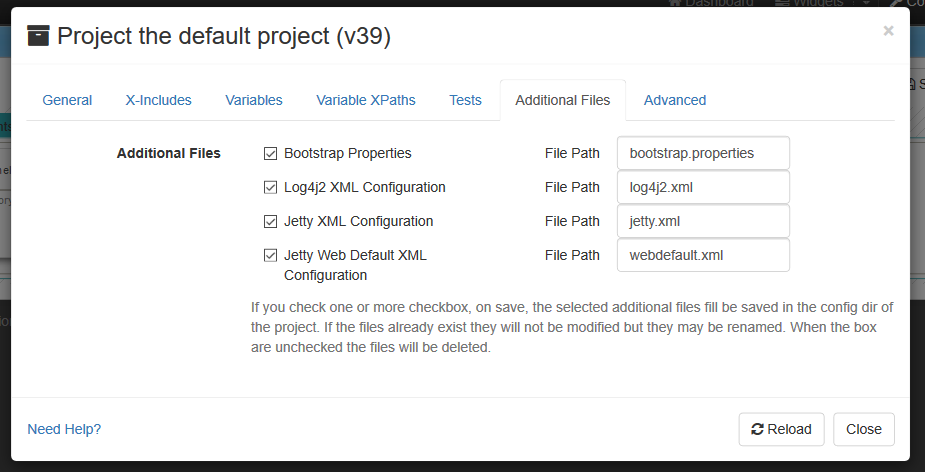Screen dimensions: 925x472
Task: Toggle Jetty Web Default XML Configuration checkbox
Action: click(x=270, y=255)
